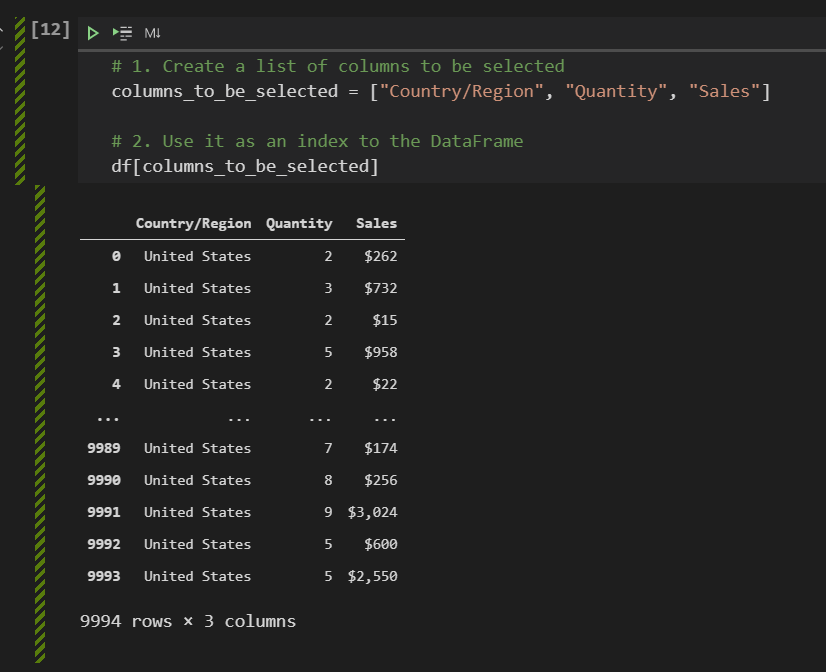This screenshot has width=826, height=672.
Task: Click the striped gutter bar beside the output
Action: 40,420
